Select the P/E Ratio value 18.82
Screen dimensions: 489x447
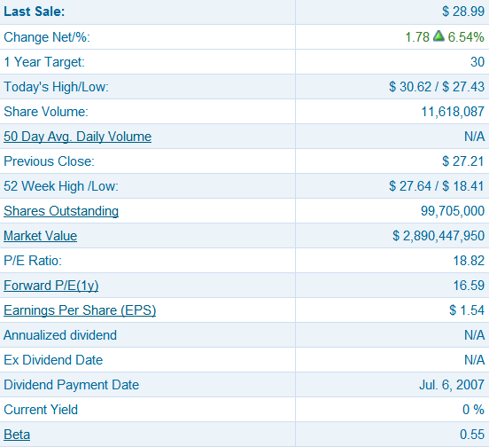coord(469,261)
